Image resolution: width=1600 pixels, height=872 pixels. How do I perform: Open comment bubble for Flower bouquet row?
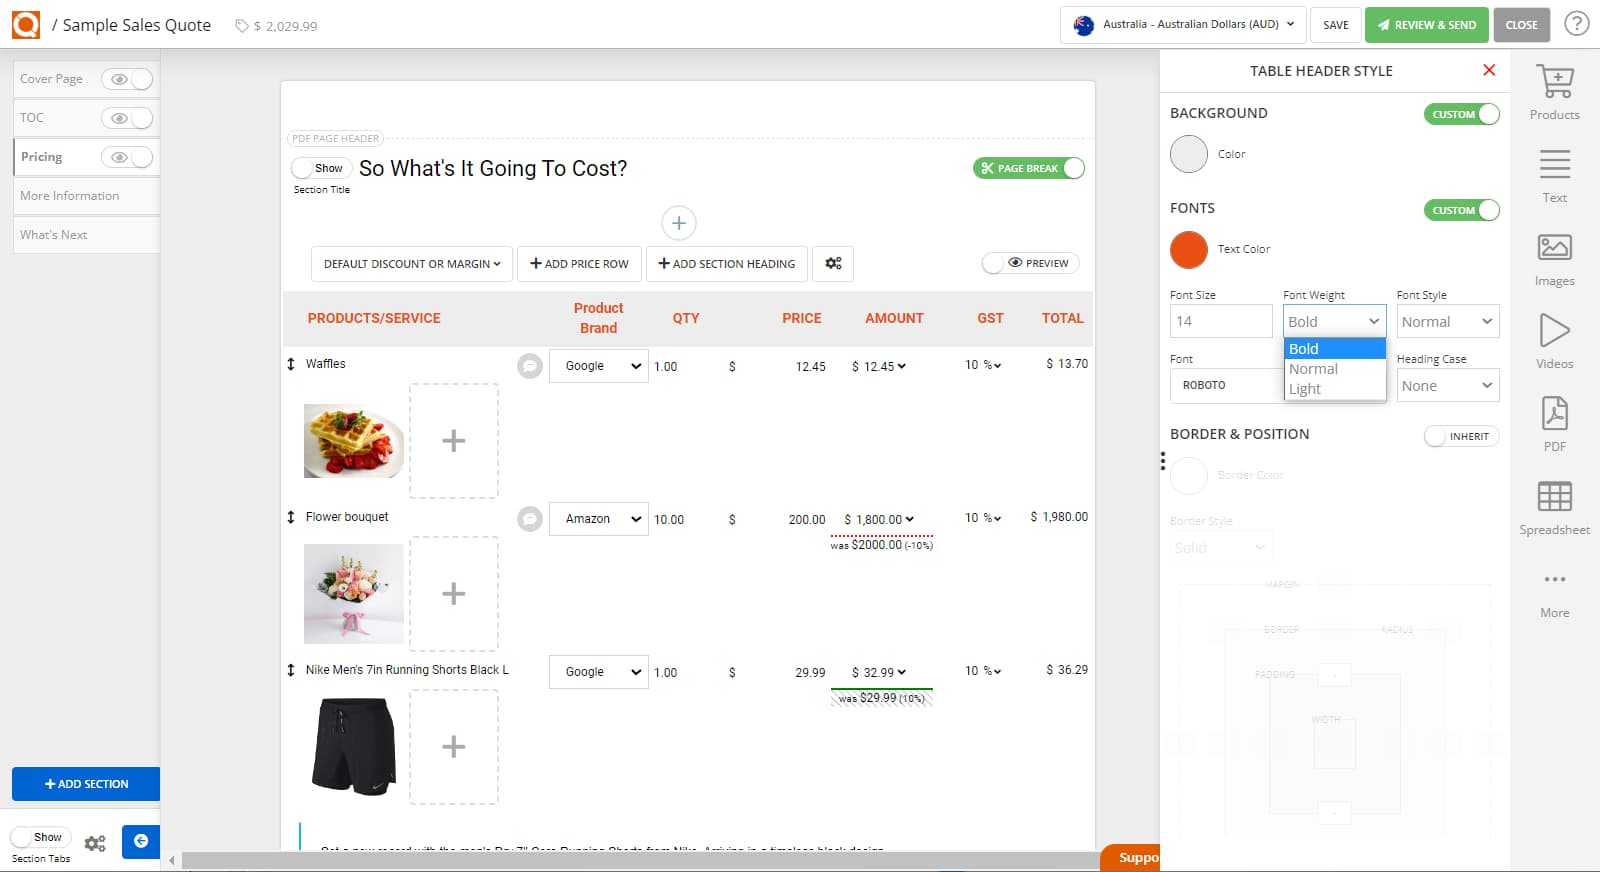[x=530, y=519]
